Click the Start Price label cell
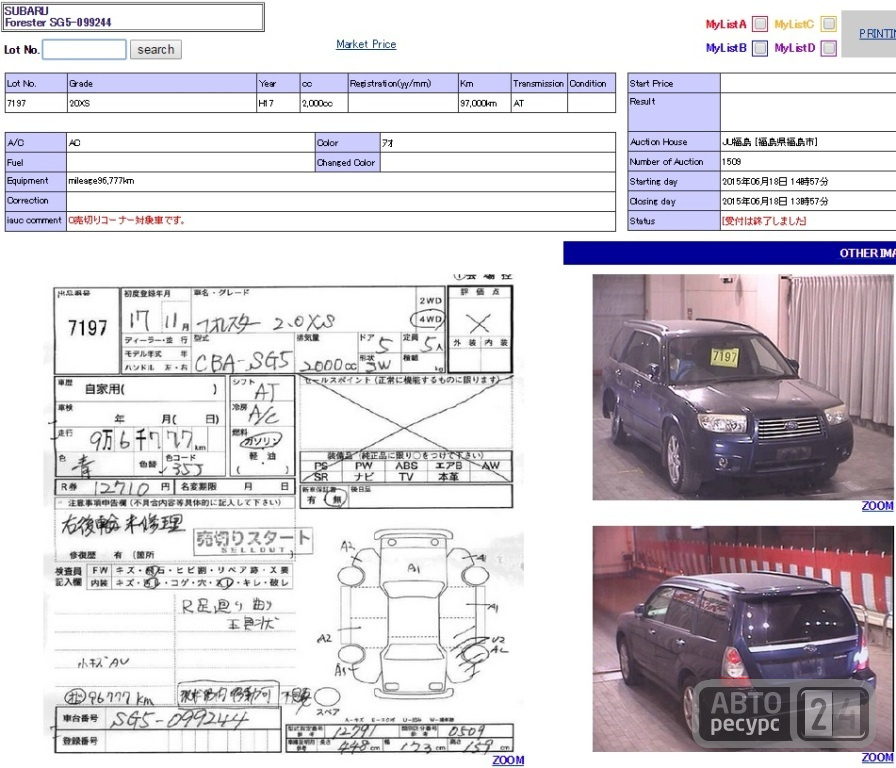896x768 pixels. [x=674, y=83]
